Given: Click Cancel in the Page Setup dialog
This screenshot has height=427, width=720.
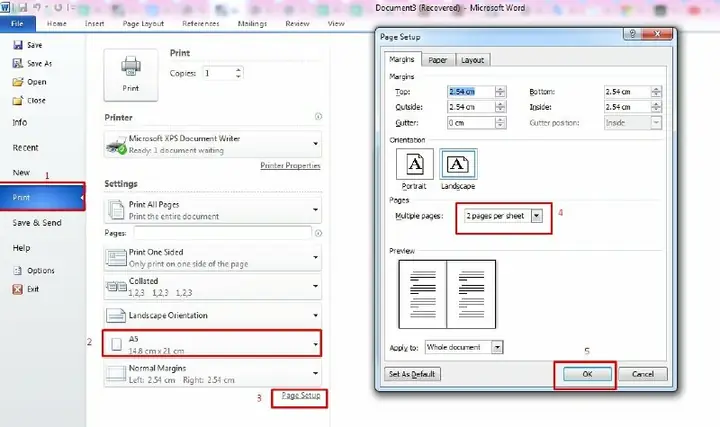Looking at the screenshot, I should coord(642,374).
